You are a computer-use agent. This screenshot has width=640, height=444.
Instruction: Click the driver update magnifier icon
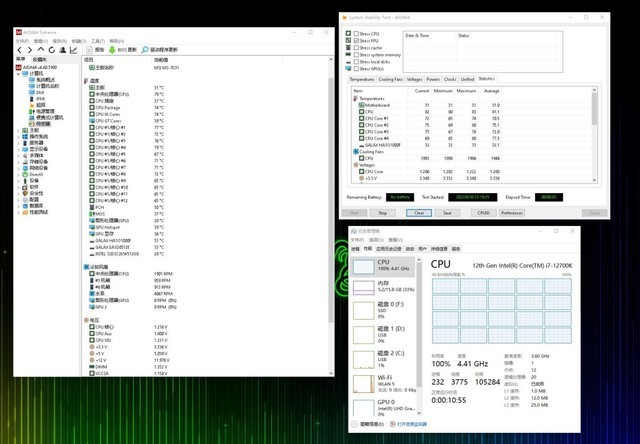tap(144, 50)
